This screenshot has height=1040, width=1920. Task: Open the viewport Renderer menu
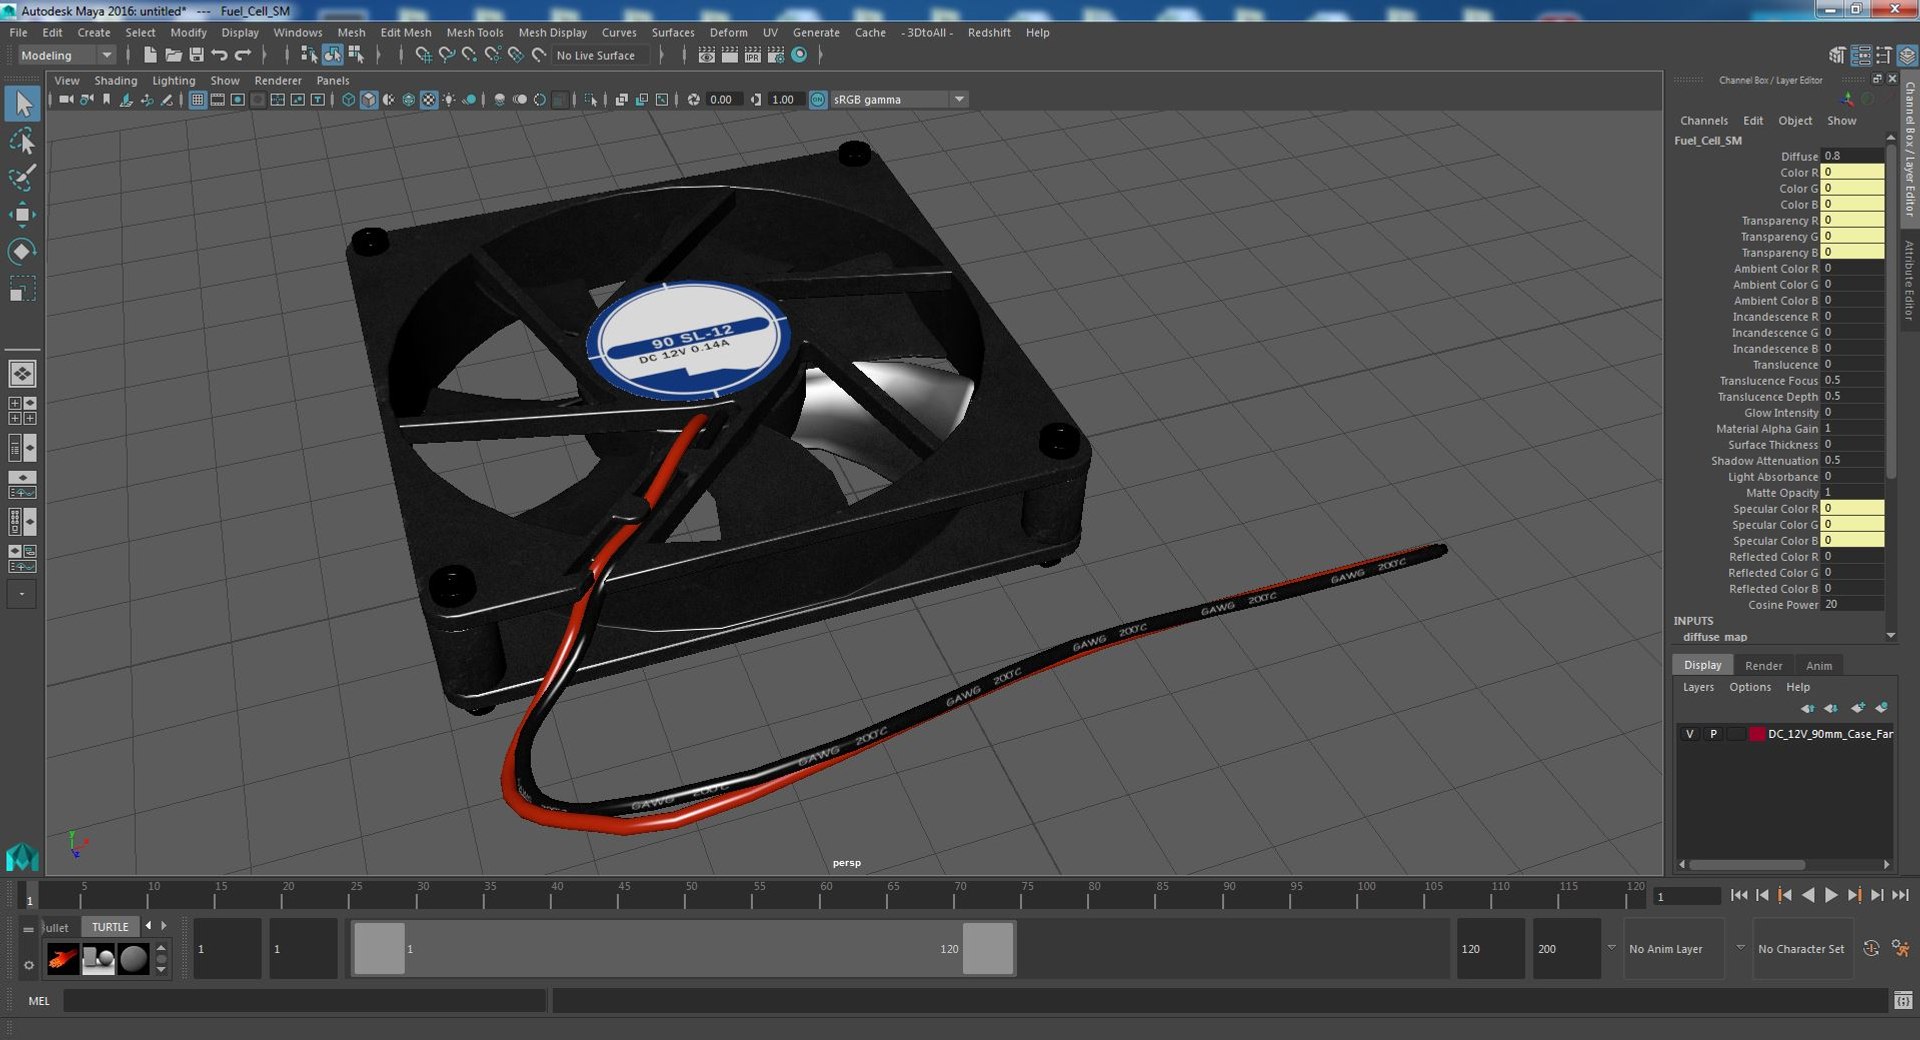tap(278, 80)
